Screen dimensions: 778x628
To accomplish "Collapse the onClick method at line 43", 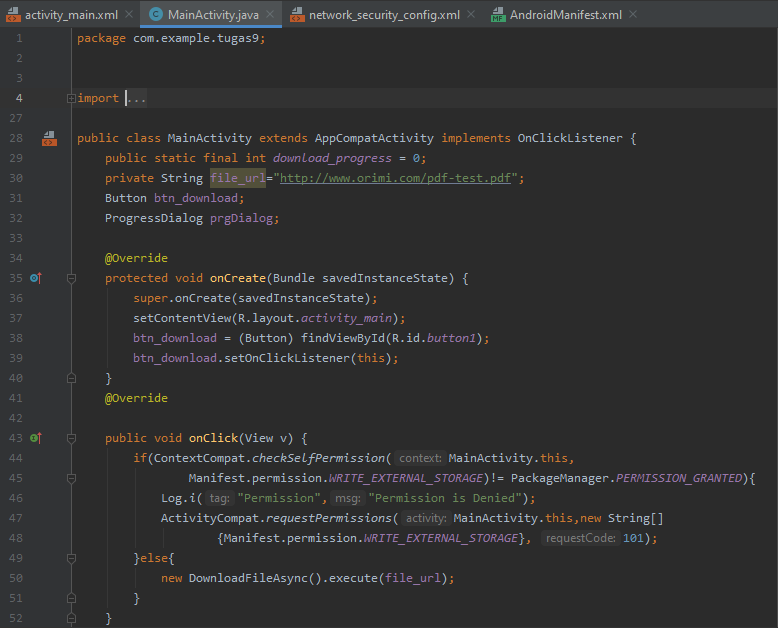I will (71, 439).
